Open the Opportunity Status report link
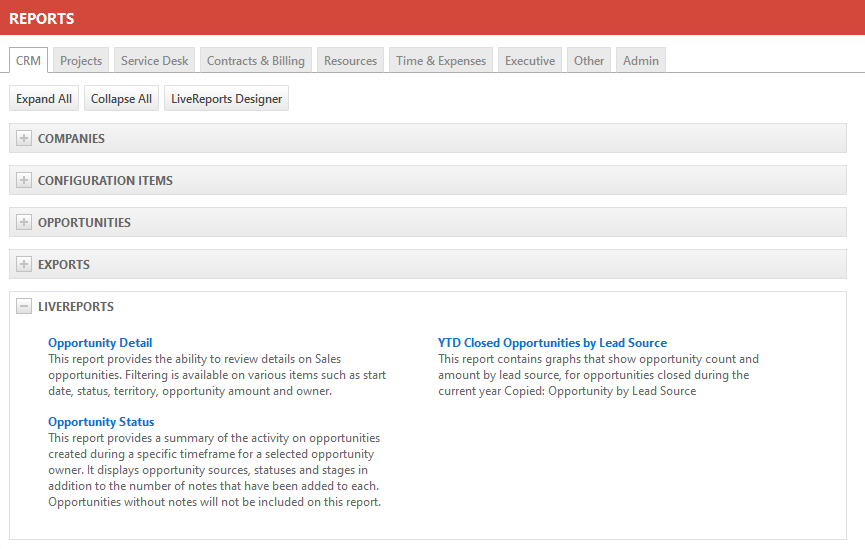The width and height of the screenshot is (865, 549). 101,422
